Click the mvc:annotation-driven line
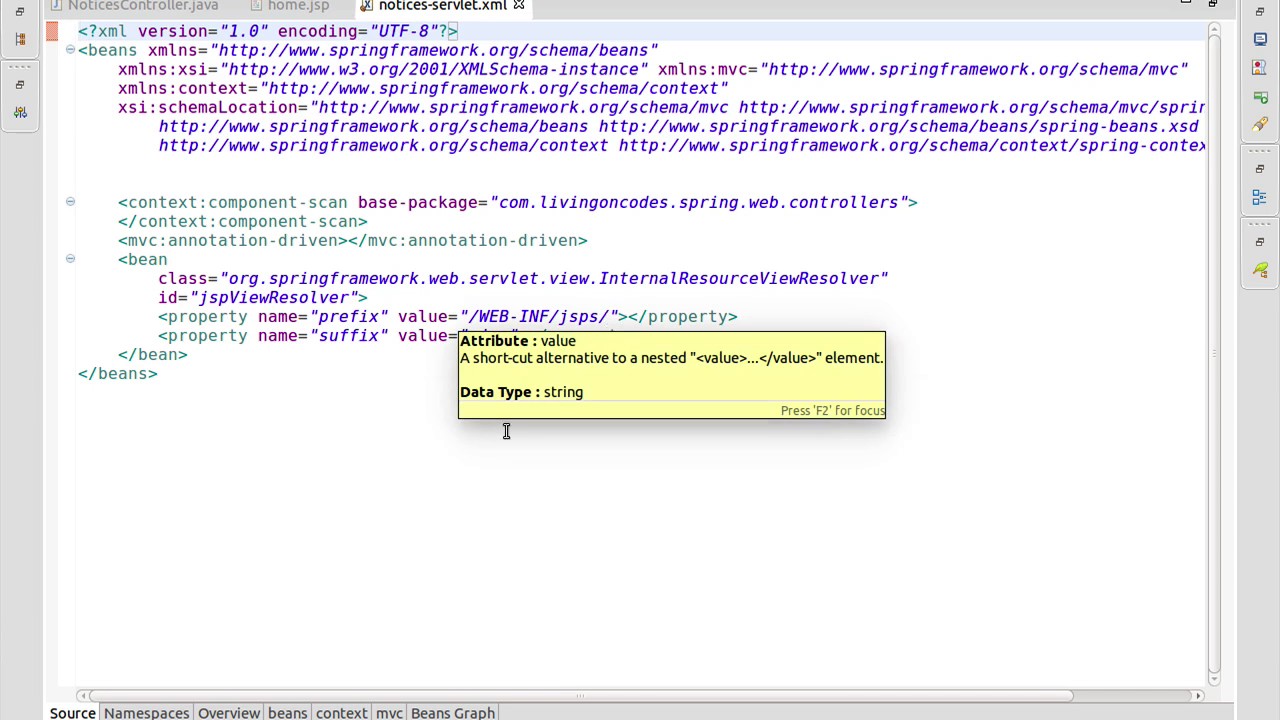 click(353, 240)
